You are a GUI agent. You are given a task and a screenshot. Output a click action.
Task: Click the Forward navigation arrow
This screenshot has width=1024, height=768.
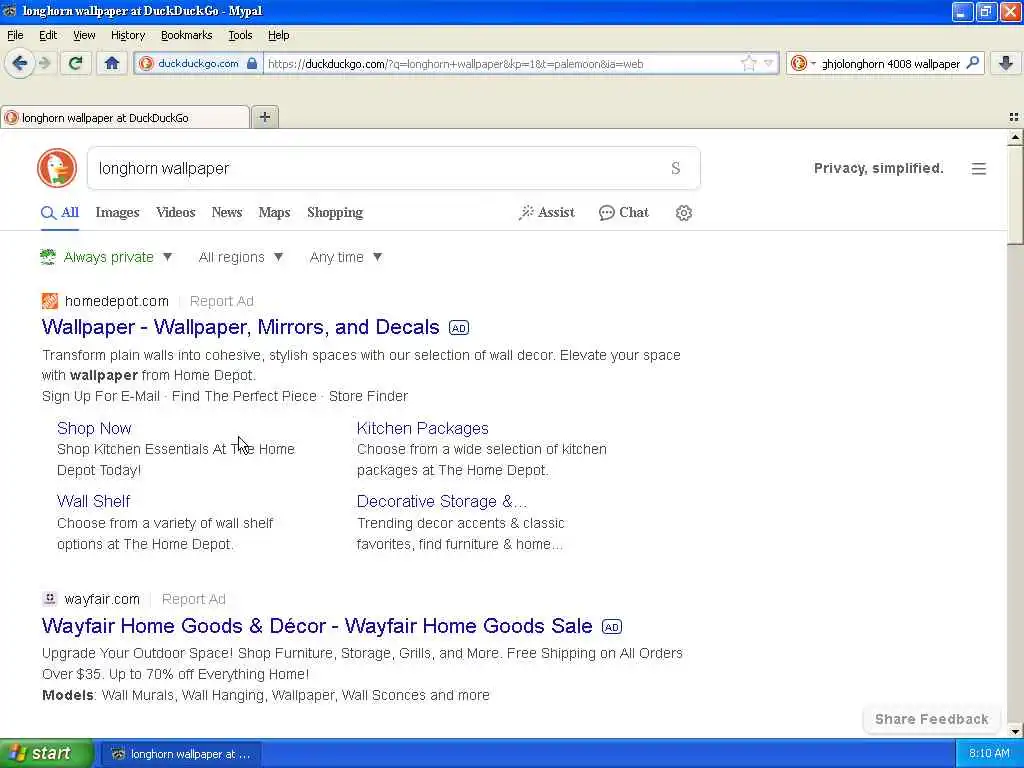[x=44, y=63]
